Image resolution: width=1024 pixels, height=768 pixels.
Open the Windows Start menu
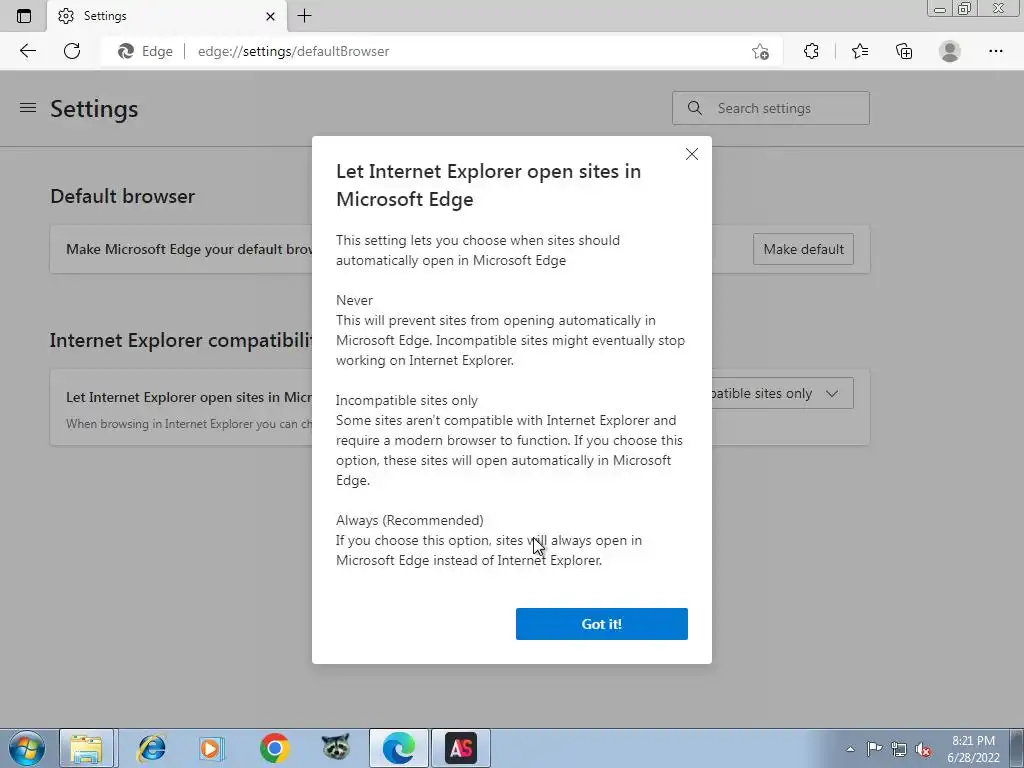[27, 748]
